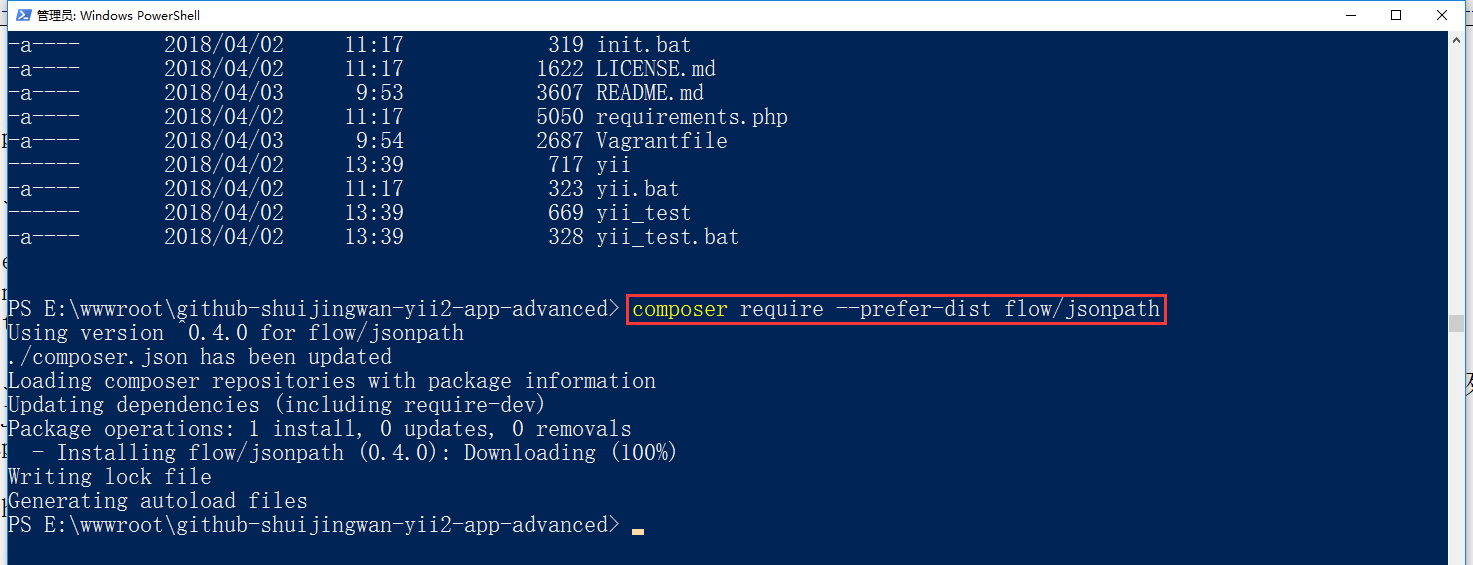The height and width of the screenshot is (565, 1473).
Task: Click the yii_test.bat filename
Action: pyautogui.click(x=667, y=237)
